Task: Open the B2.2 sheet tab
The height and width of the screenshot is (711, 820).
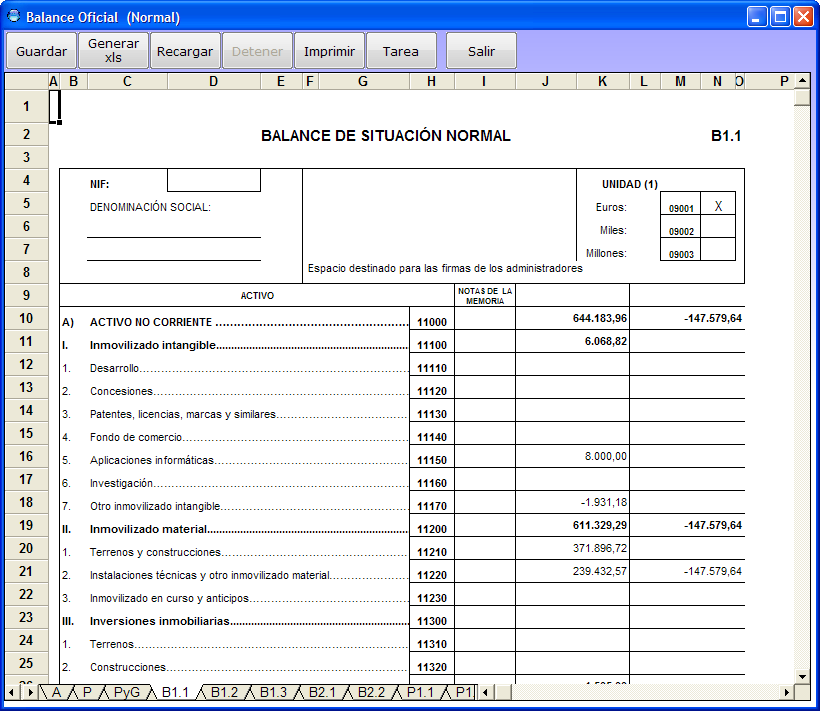Action: coord(371,693)
